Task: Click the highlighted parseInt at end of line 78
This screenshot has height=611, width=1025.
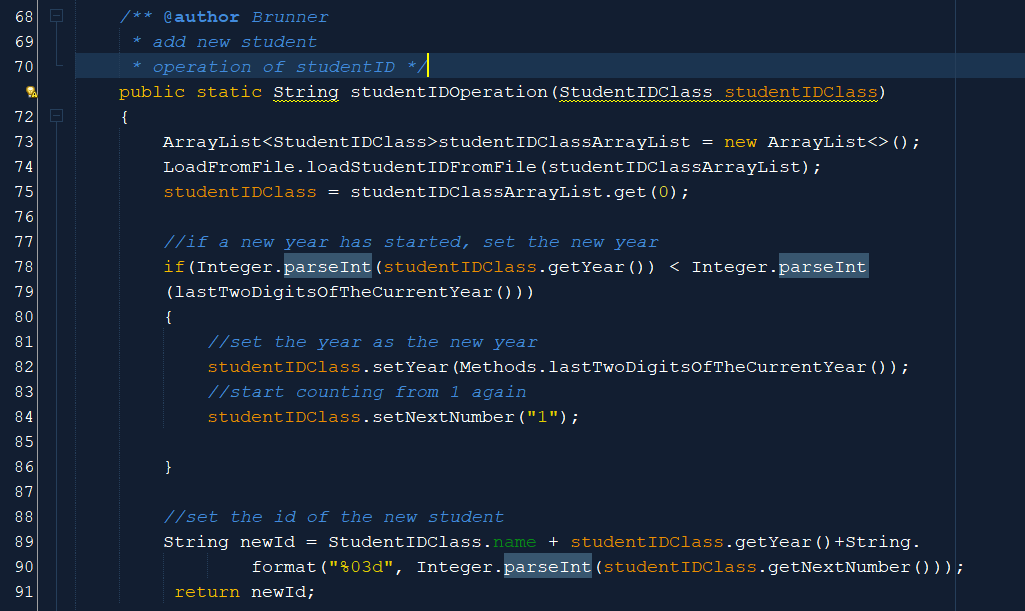Action: pos(822,267)
